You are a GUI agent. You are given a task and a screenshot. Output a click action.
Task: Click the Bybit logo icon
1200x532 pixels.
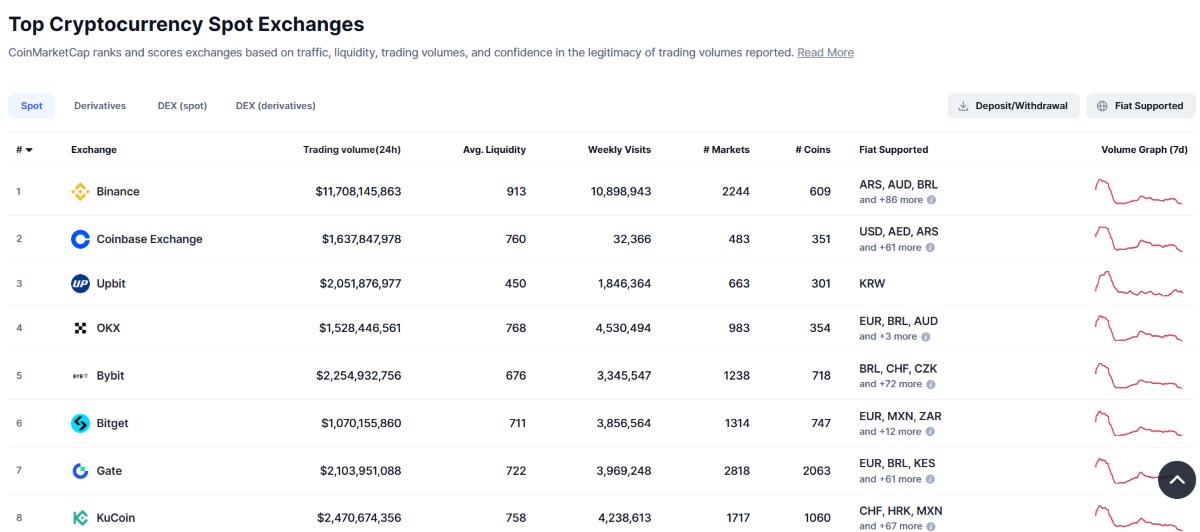tap(80, 376)
